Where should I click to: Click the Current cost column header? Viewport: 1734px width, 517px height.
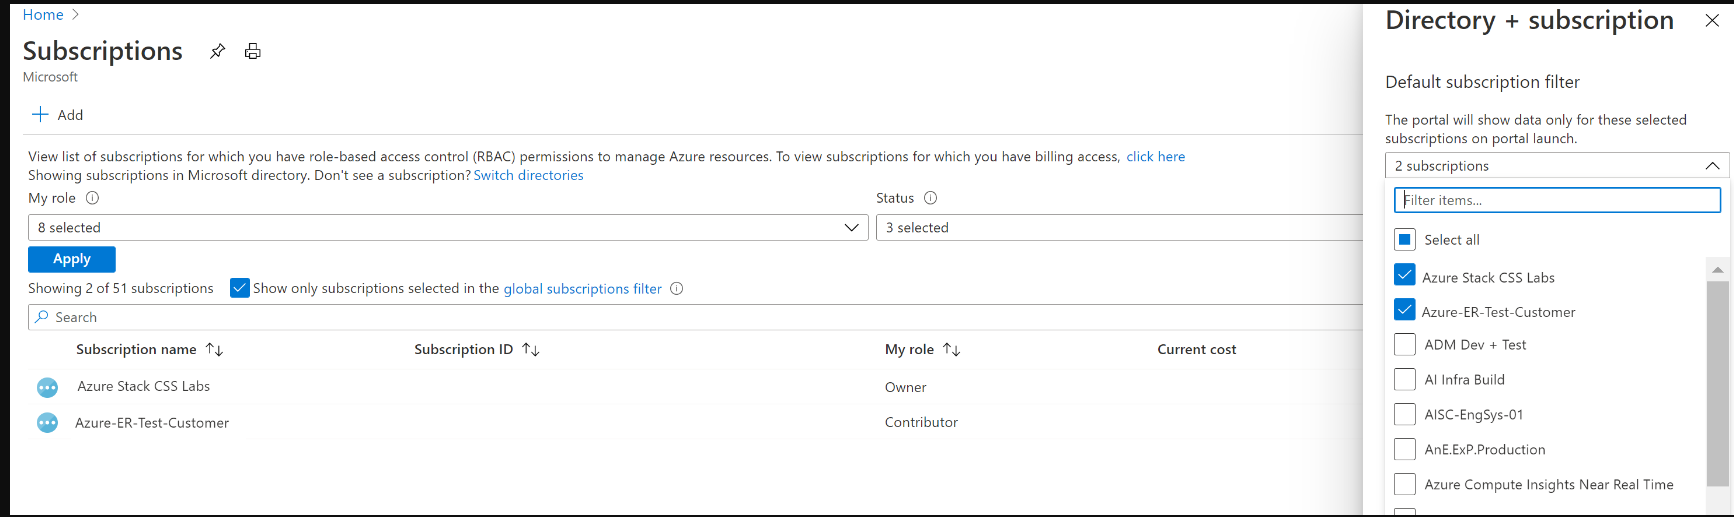(x=1197, y=349)
